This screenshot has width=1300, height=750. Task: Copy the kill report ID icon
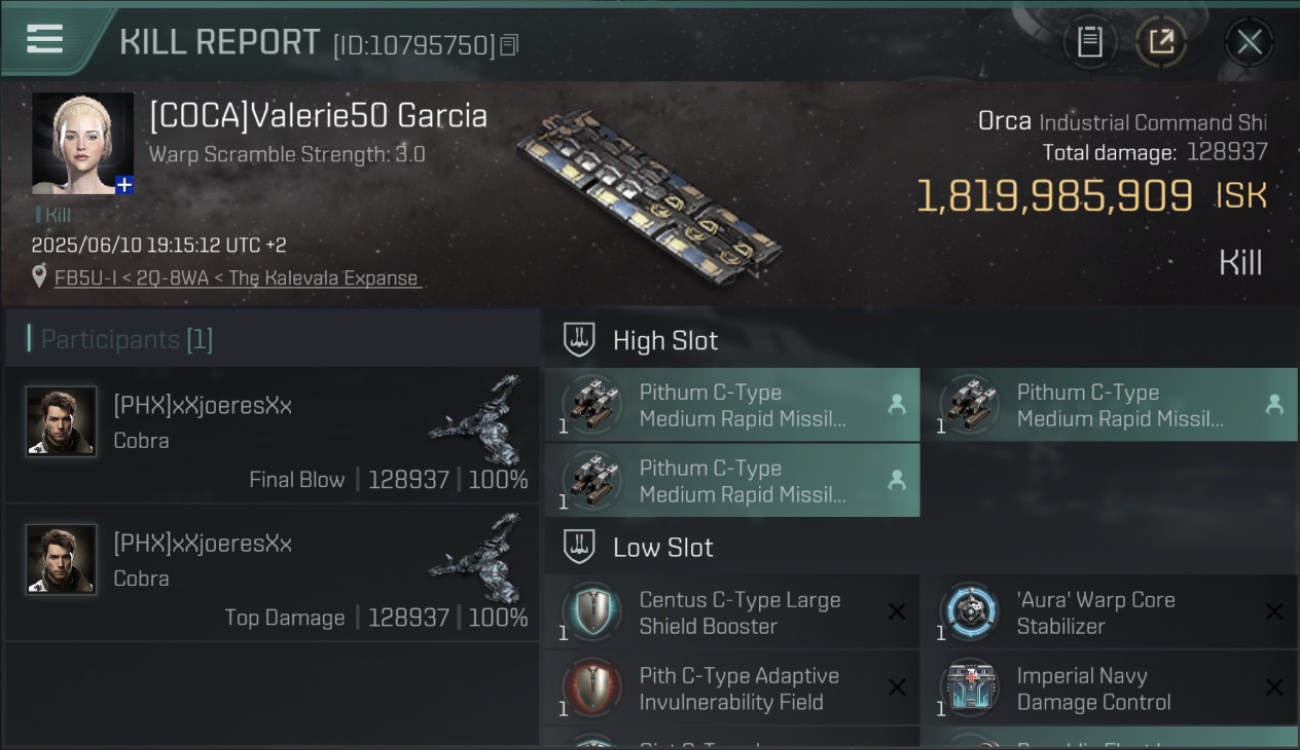point(509,45)
